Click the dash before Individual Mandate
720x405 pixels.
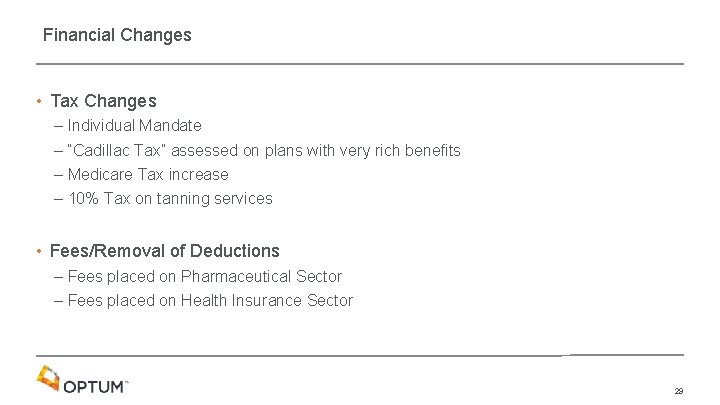click(x=58, y=126)
